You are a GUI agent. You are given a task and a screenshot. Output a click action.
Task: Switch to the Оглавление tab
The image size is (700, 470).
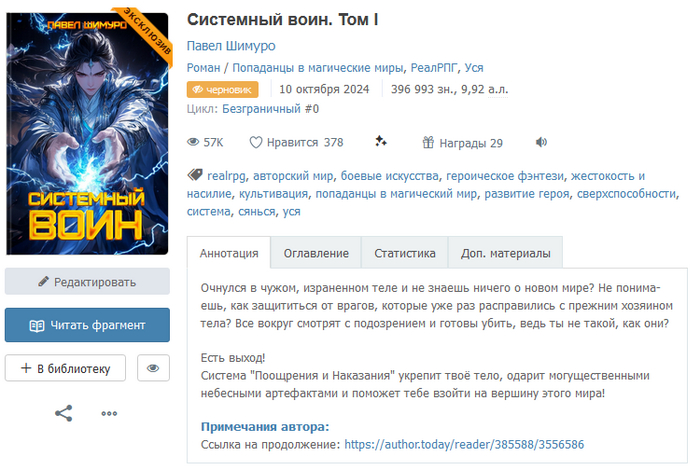316,253
